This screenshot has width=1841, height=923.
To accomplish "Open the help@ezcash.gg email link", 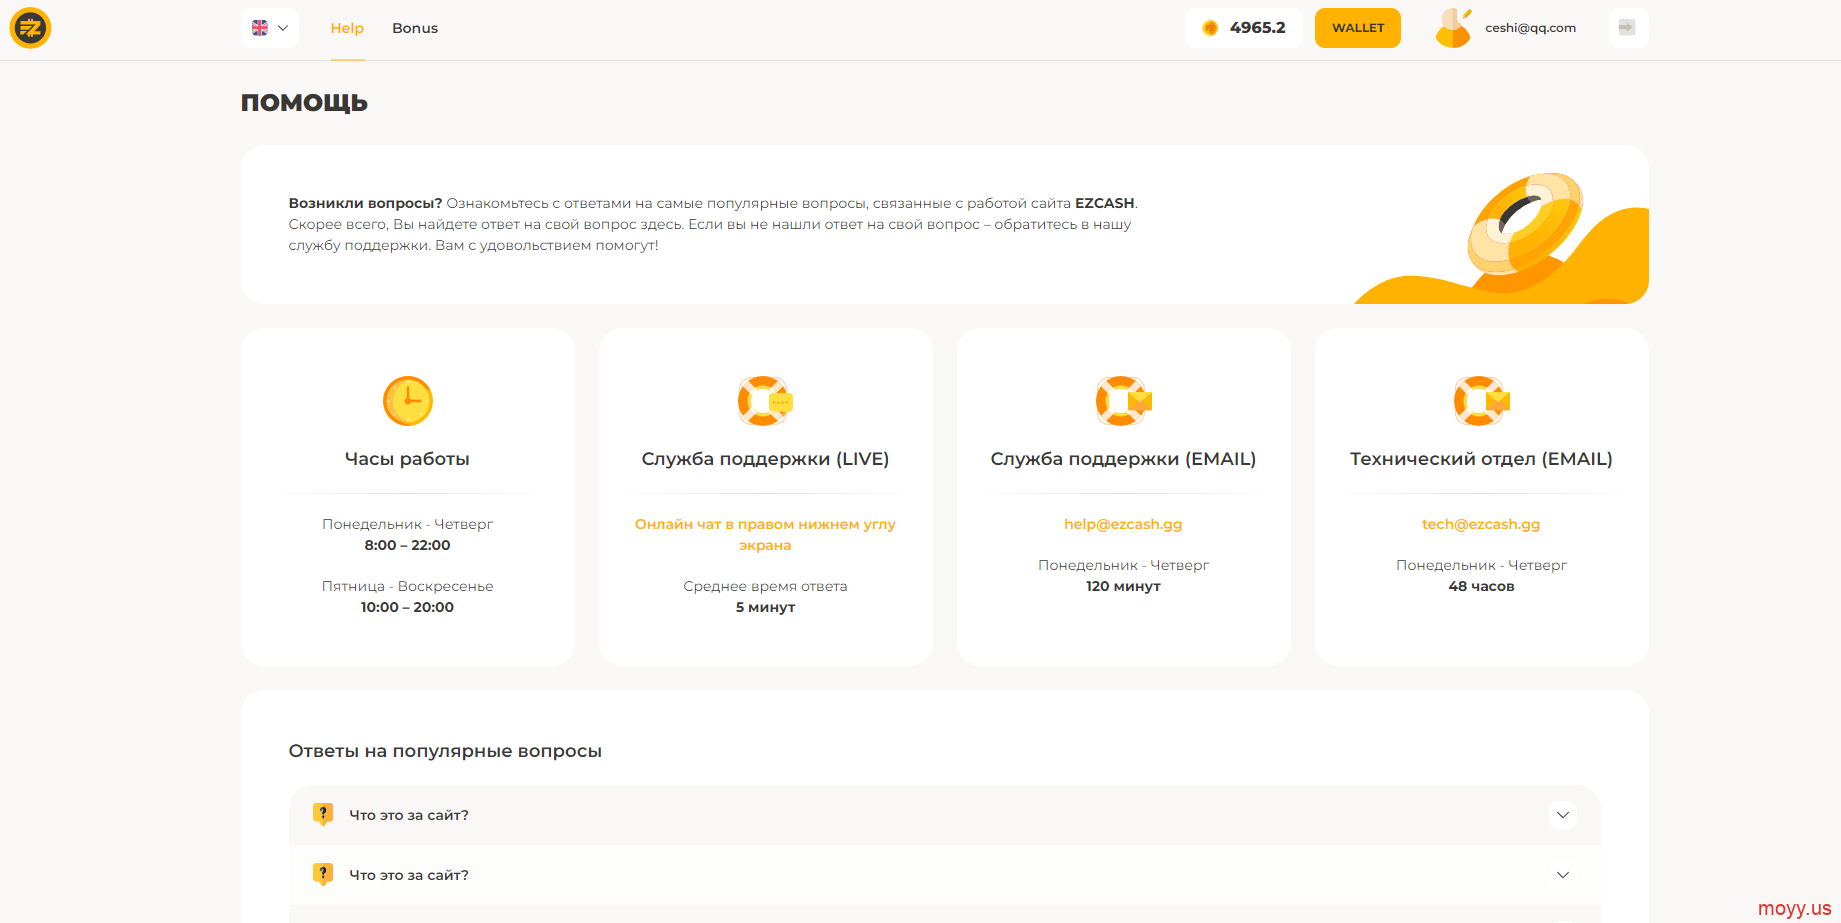I will [x=1123, y=524].
